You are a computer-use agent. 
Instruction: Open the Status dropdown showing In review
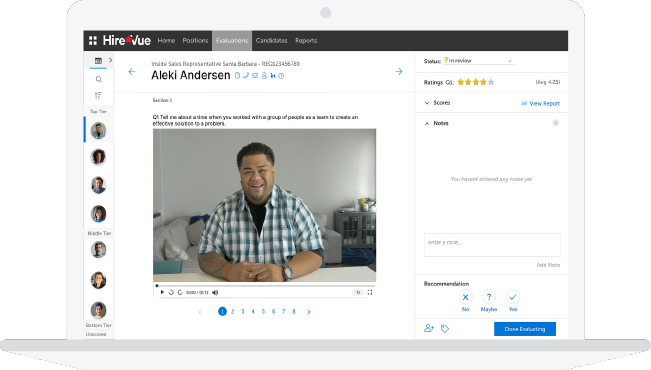478,61
